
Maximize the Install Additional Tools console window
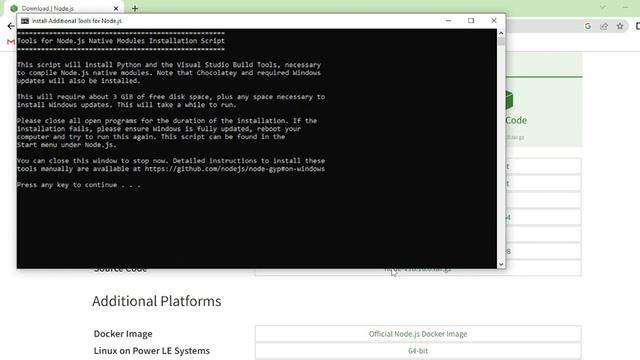[x=471, y=20]
